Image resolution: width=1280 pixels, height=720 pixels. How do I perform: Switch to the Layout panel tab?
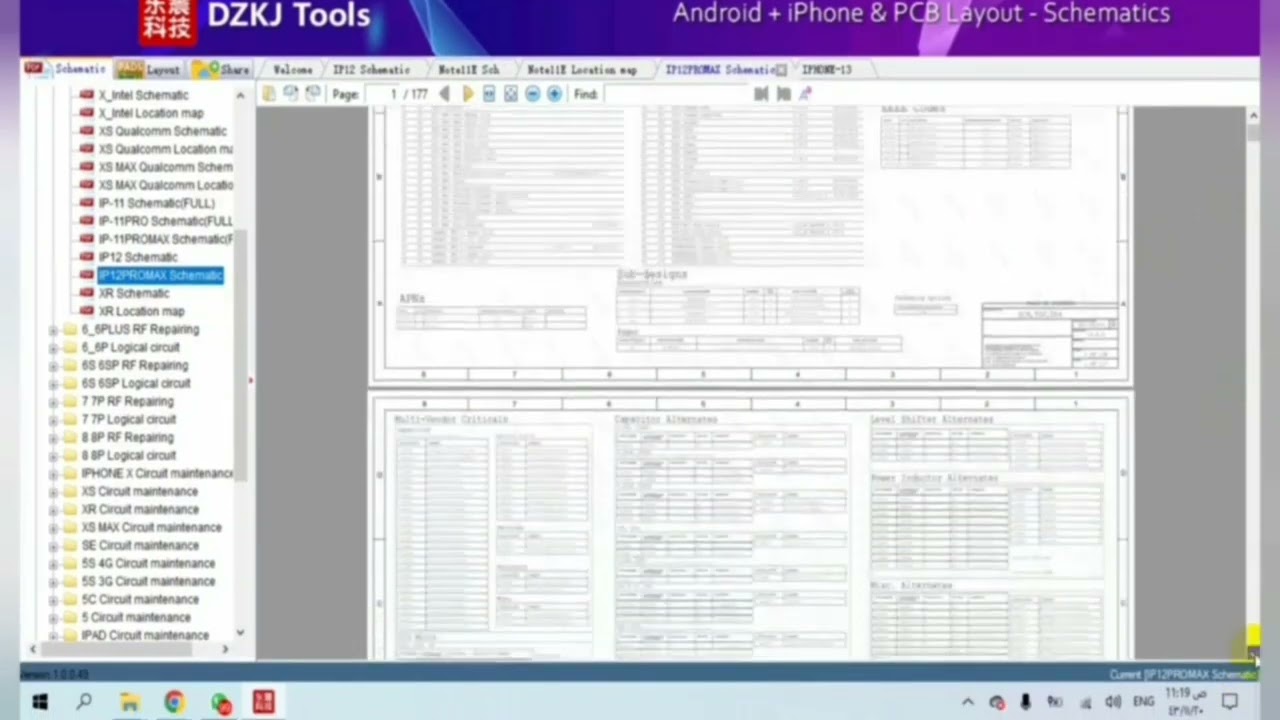[150, 69]
